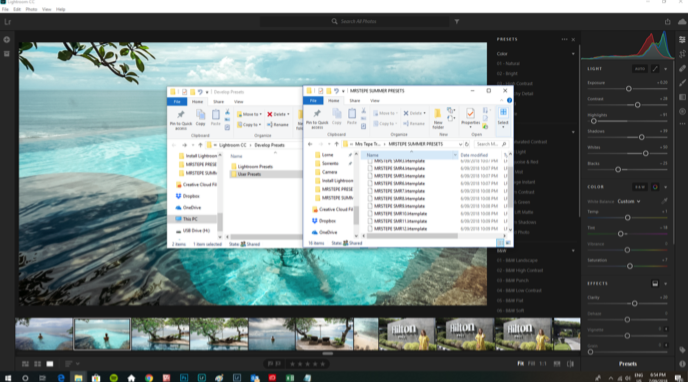Tick checkbox for MRSTEPE SMR10.lrtemplate

point(370,214)
